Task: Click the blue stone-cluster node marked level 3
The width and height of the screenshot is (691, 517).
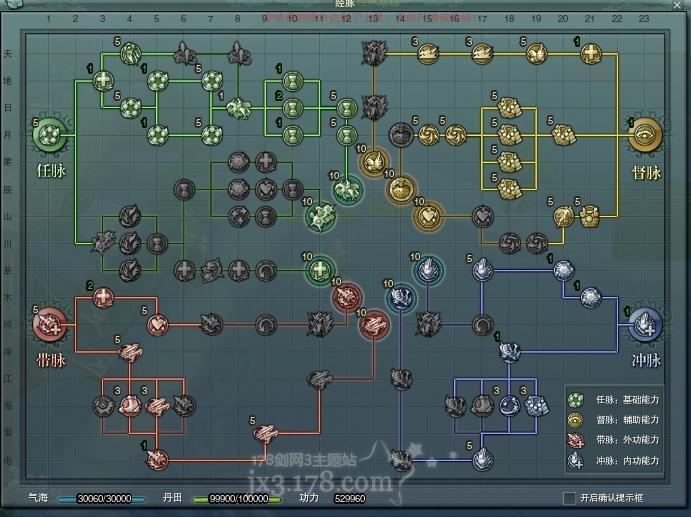Action: coord(536,405)
